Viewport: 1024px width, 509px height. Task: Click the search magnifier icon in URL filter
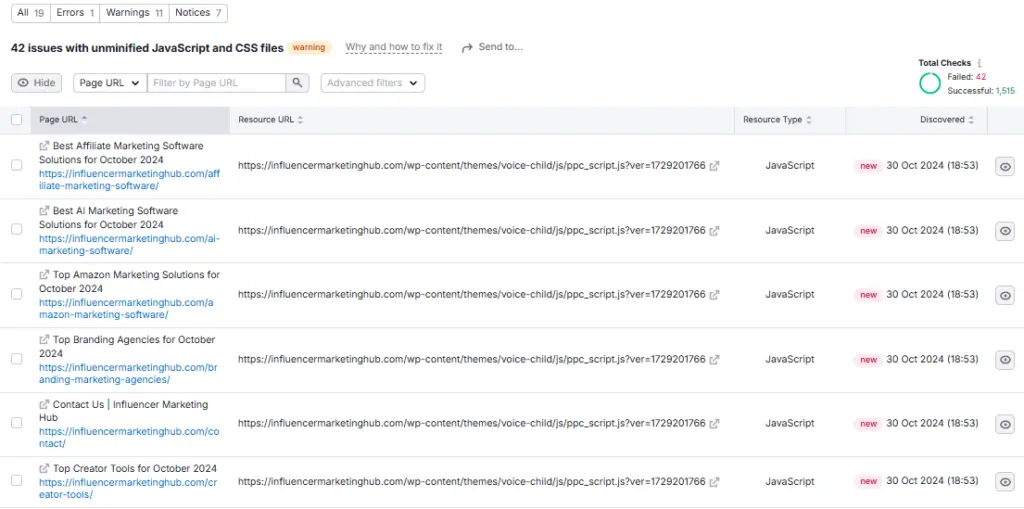tap(298, 83)
